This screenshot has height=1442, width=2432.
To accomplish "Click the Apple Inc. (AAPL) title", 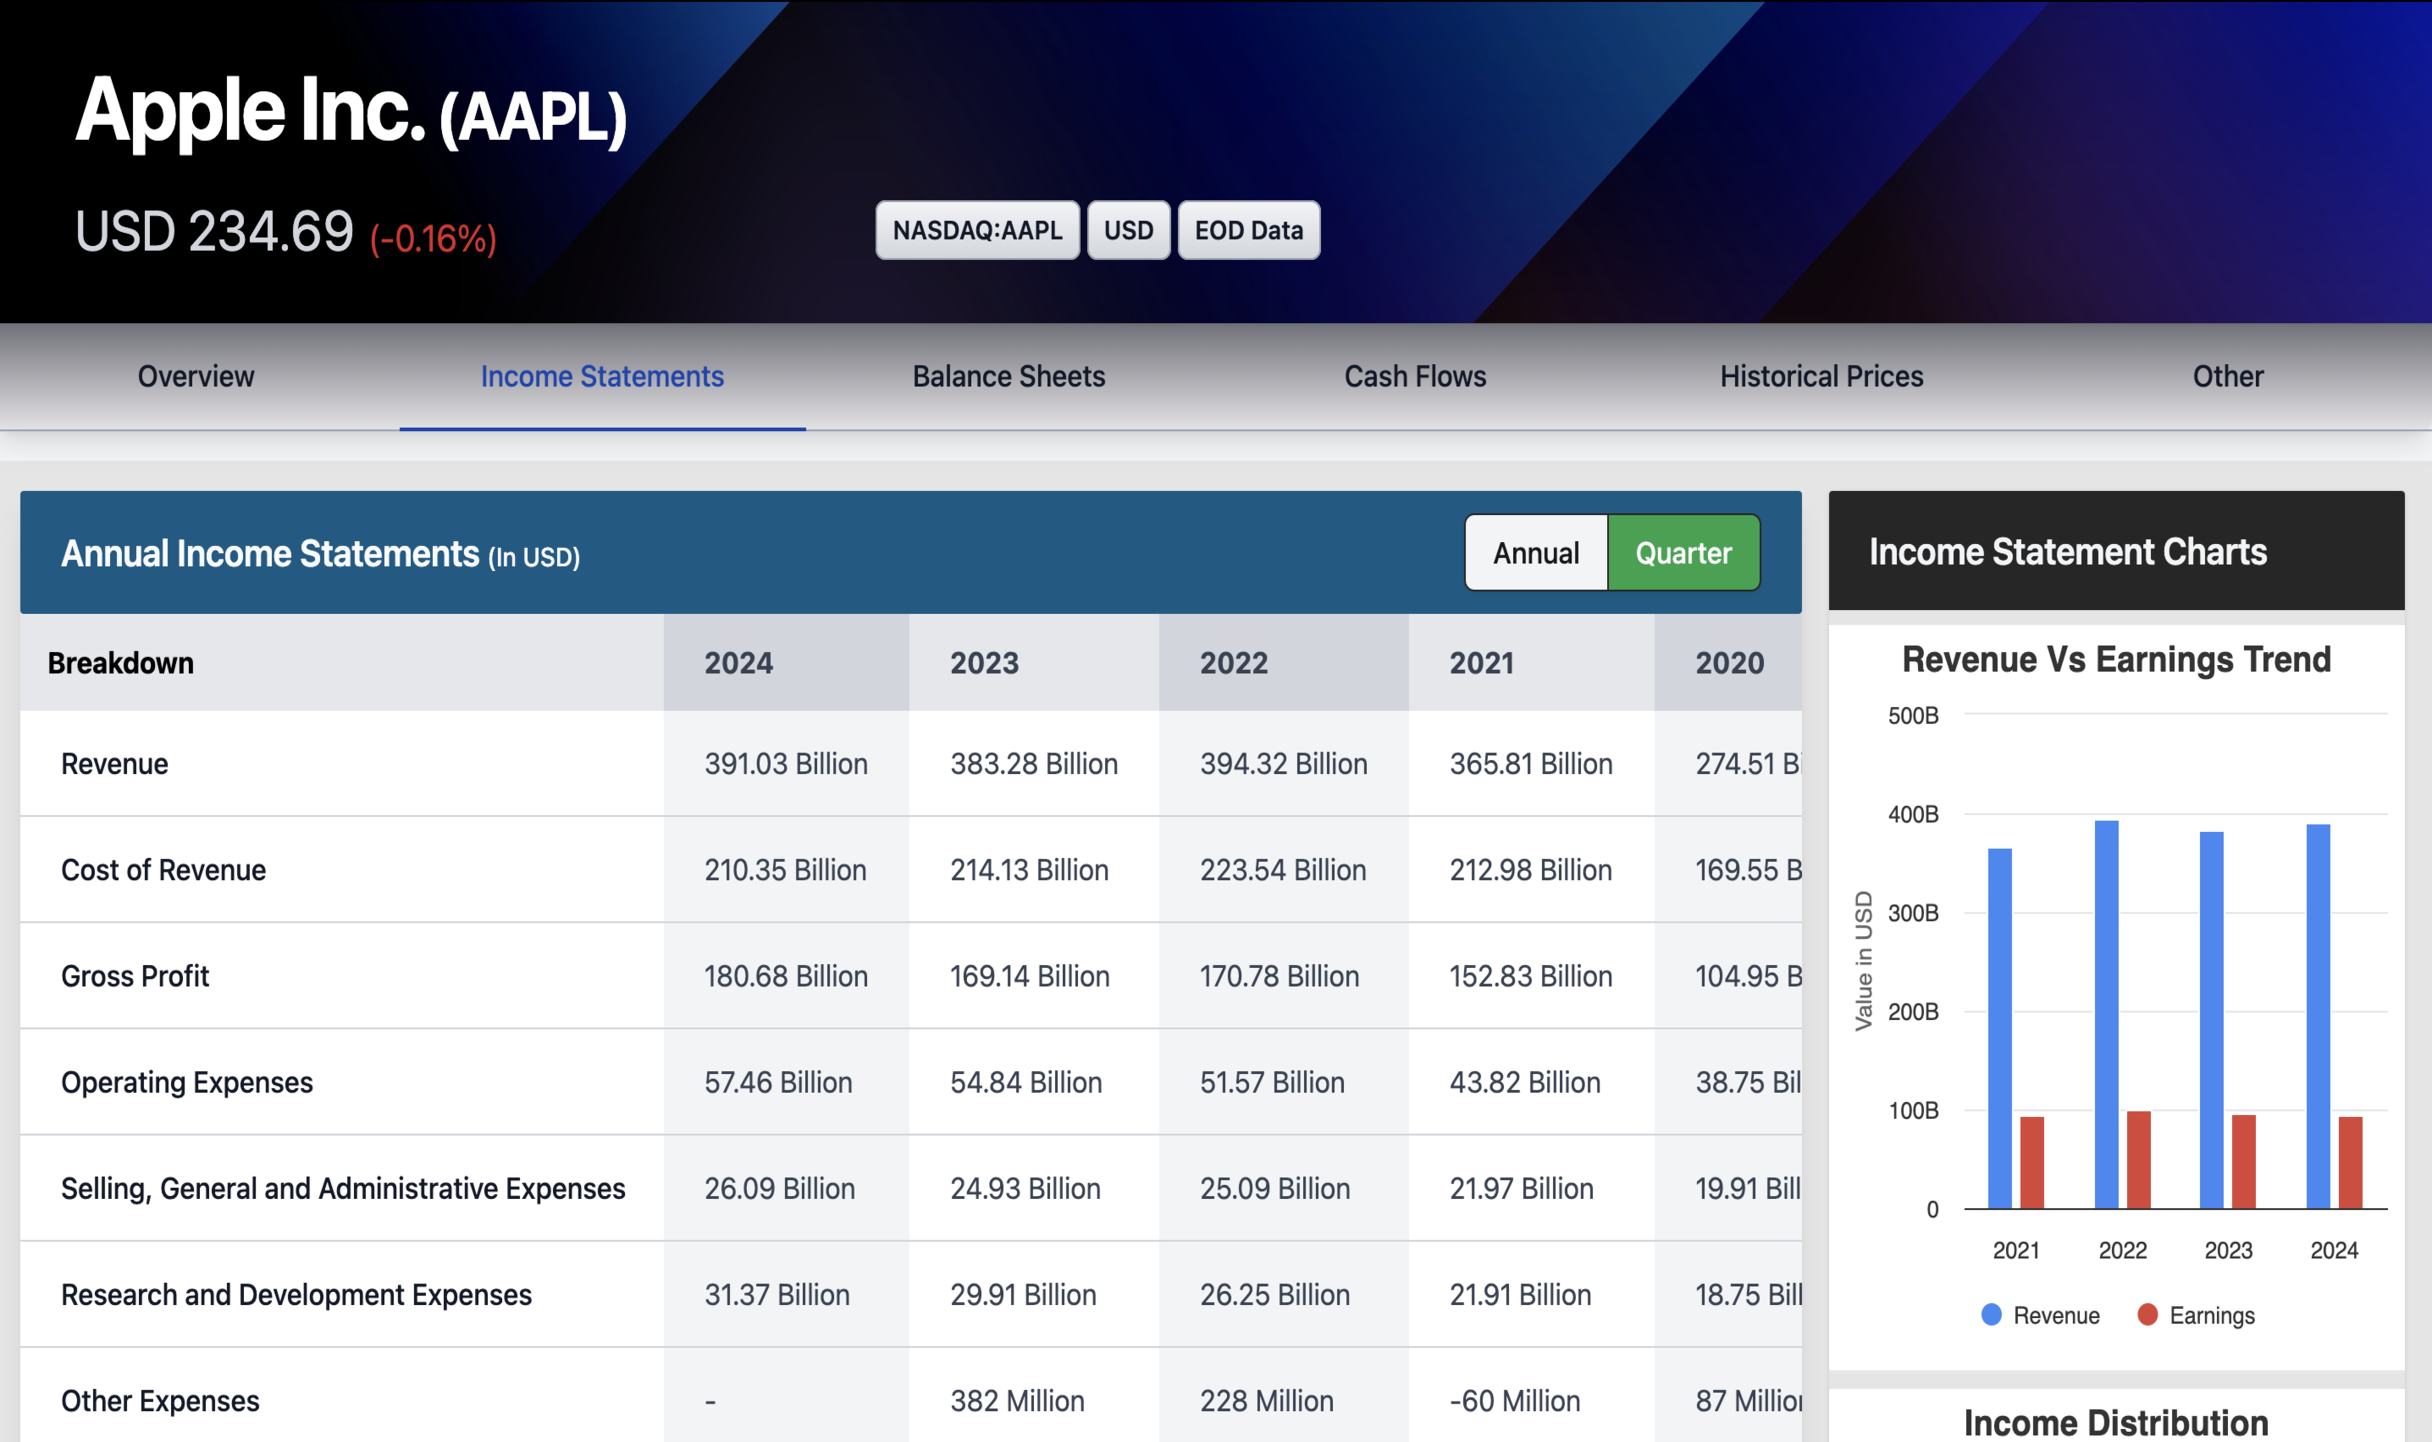I will point(351,112).
